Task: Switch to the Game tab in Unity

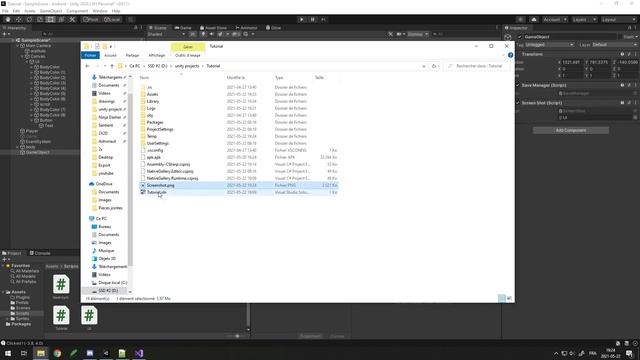Action: 183,28
